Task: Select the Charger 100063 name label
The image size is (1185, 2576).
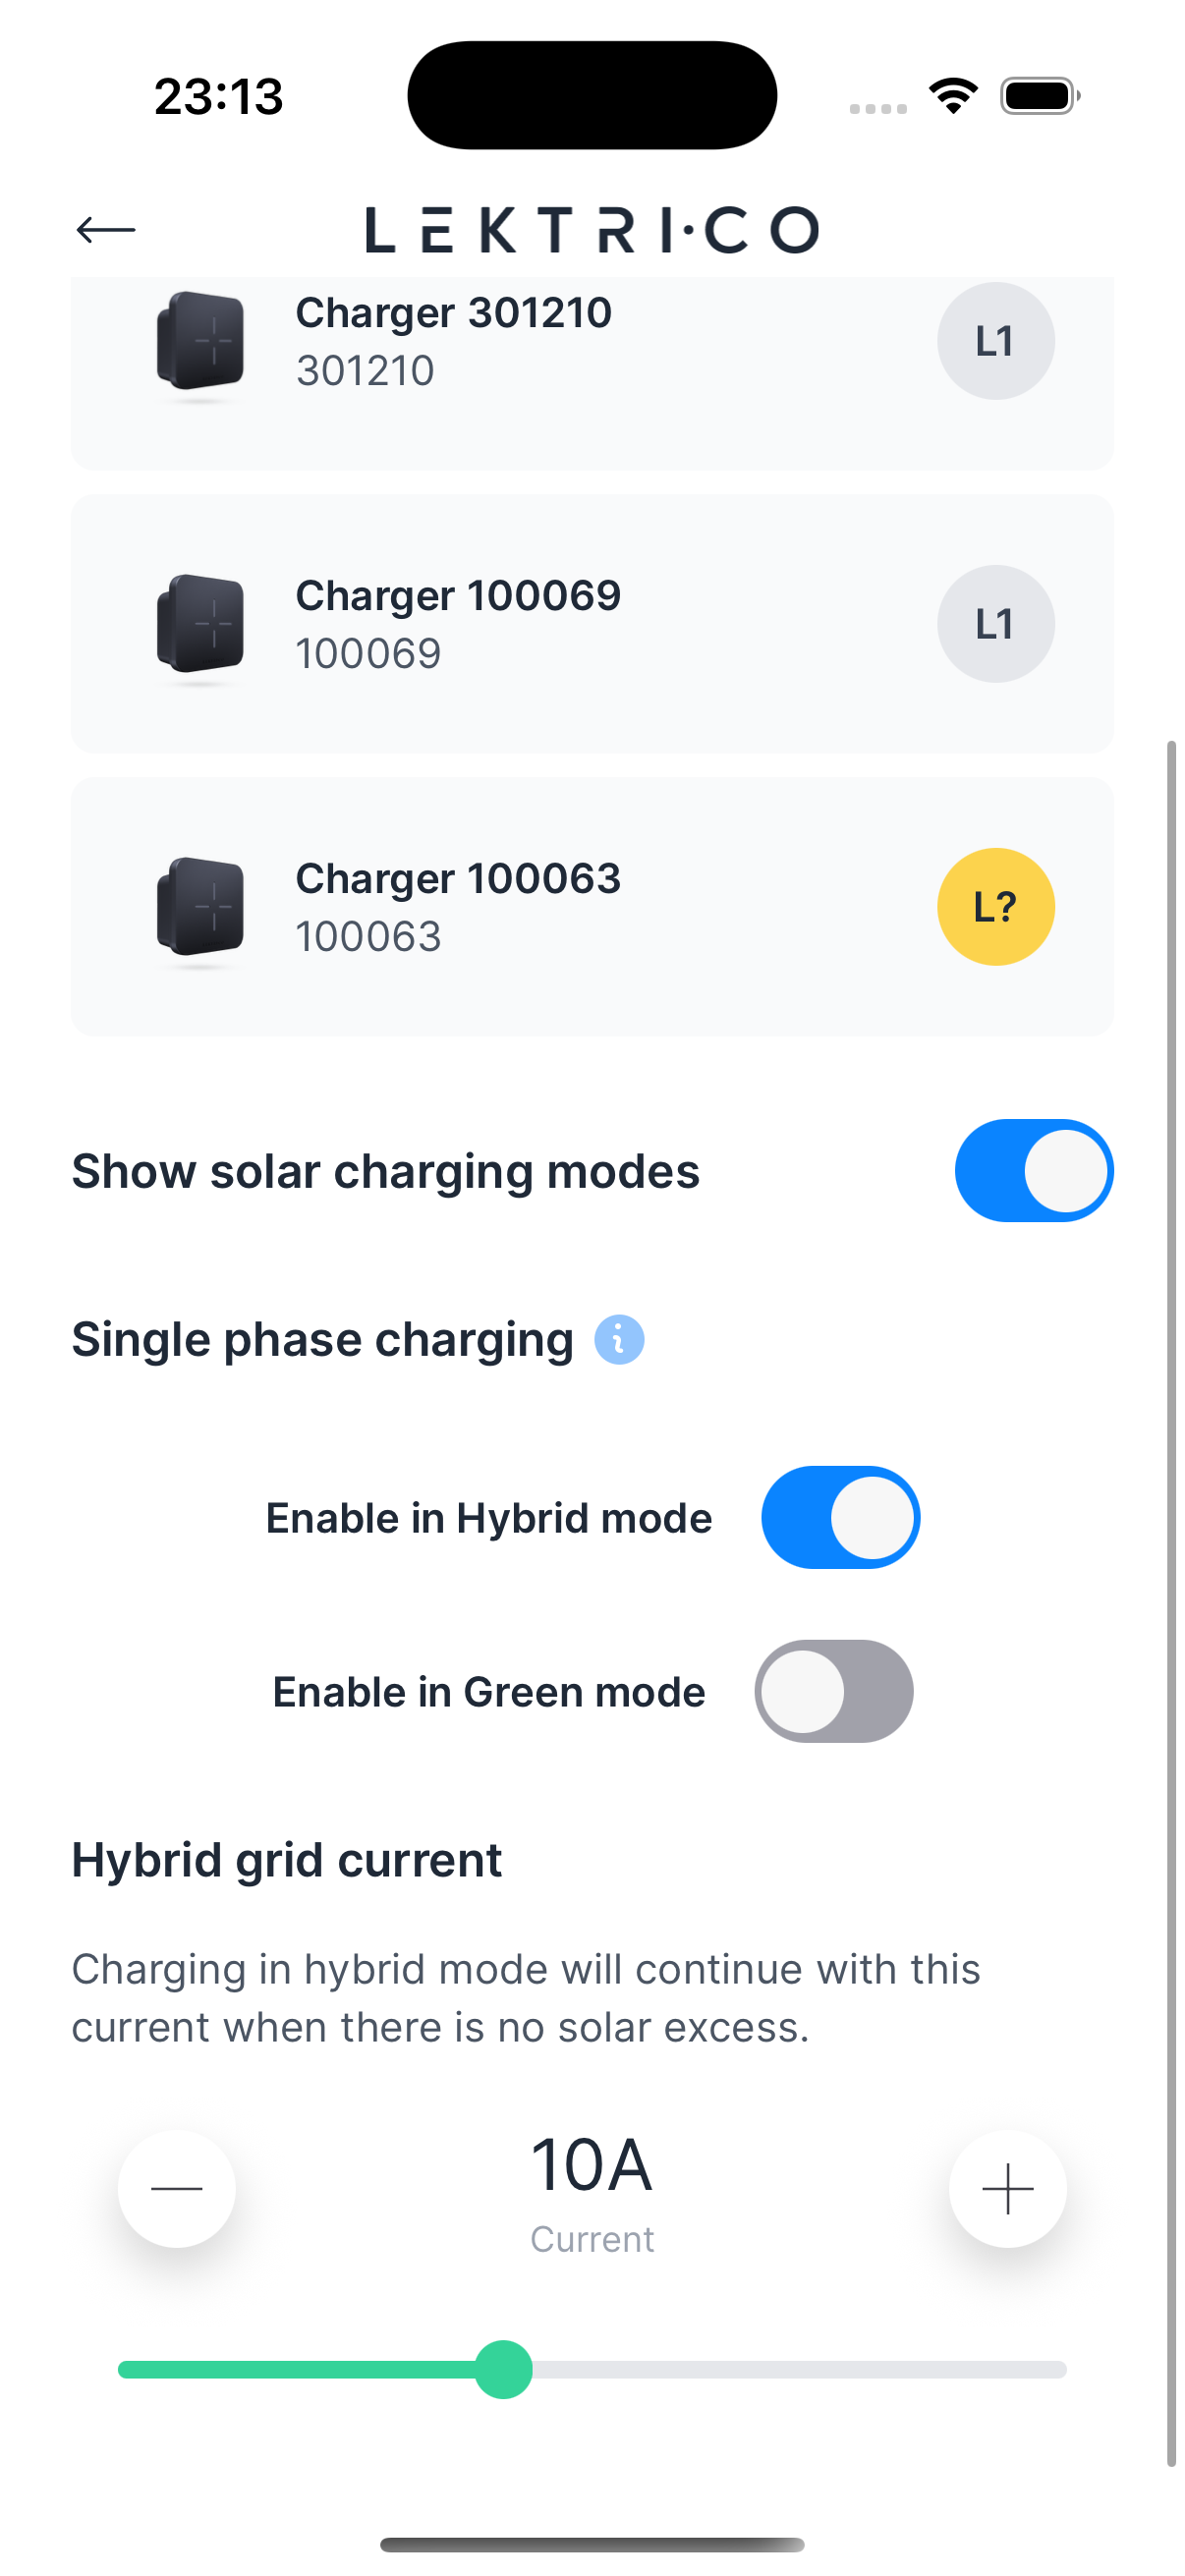Action: coord(458,879)
